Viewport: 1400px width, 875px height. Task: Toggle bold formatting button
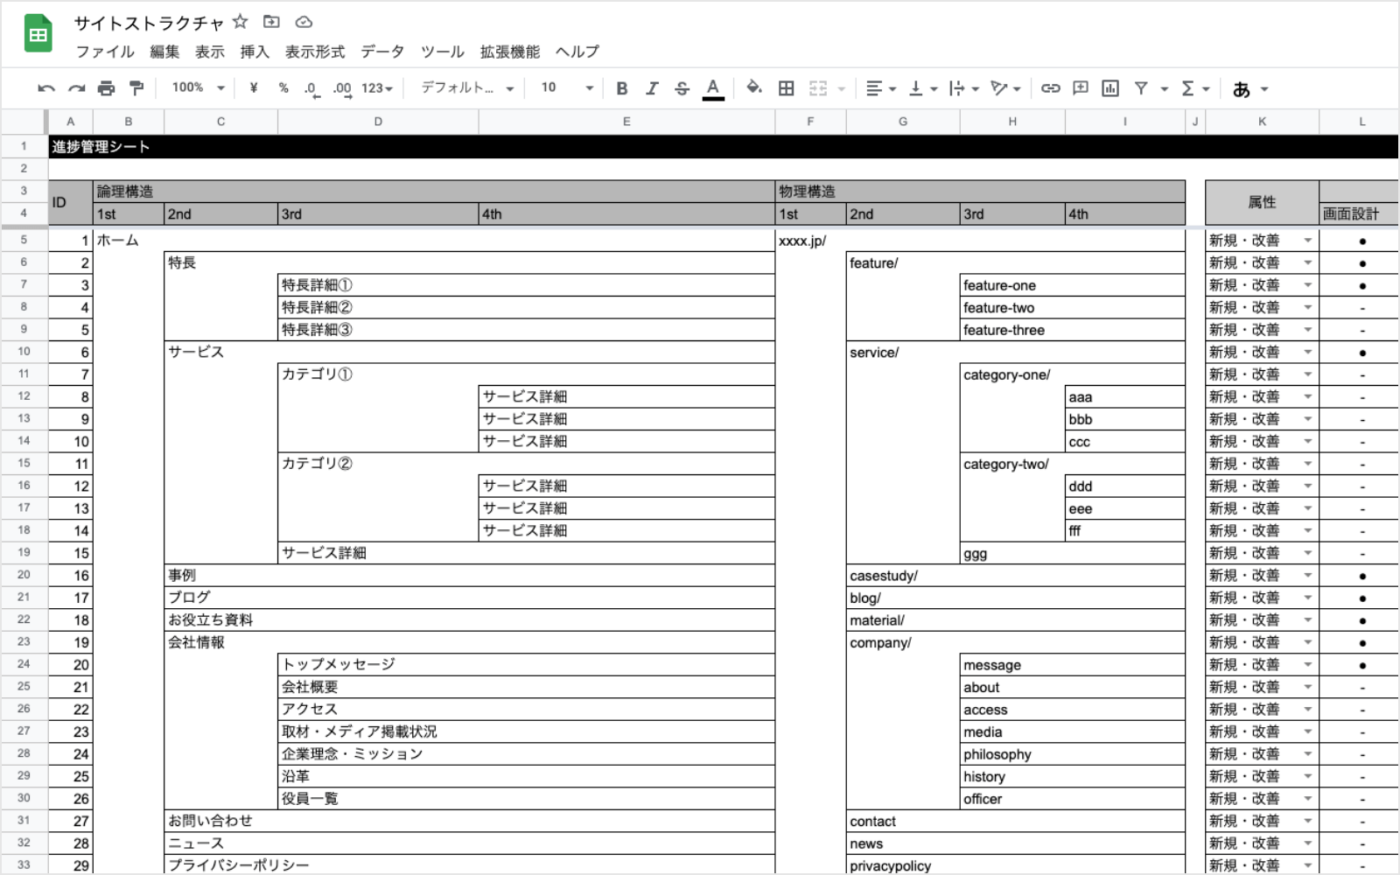click(622, 88)
